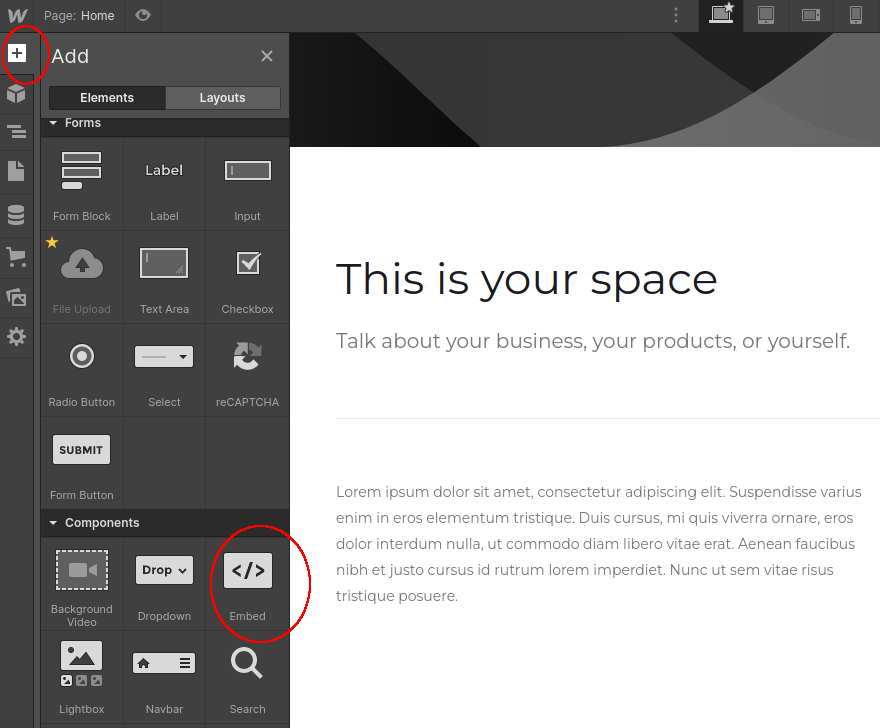Screen dimensions: 880x728
Task: Select the tablet breakpoint preview icon
Action: (766, 16)
